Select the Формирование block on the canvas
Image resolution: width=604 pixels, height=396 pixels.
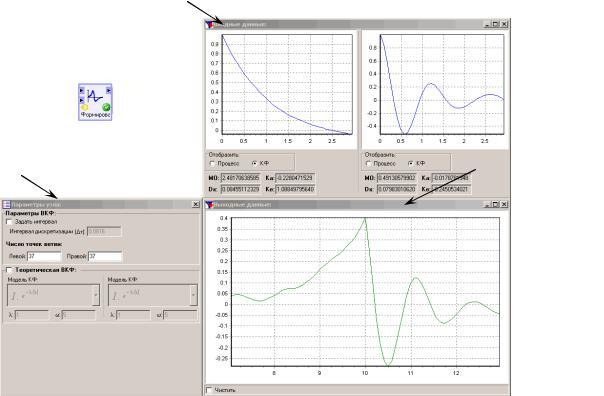coord(95,102)
